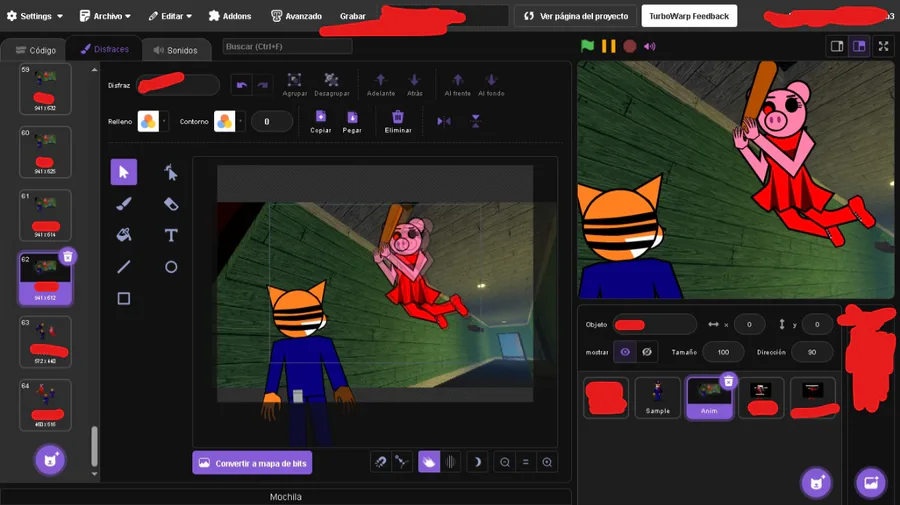
Task: Undo the last costume edit
Action: pyautogui.click(x=242, y=85)
